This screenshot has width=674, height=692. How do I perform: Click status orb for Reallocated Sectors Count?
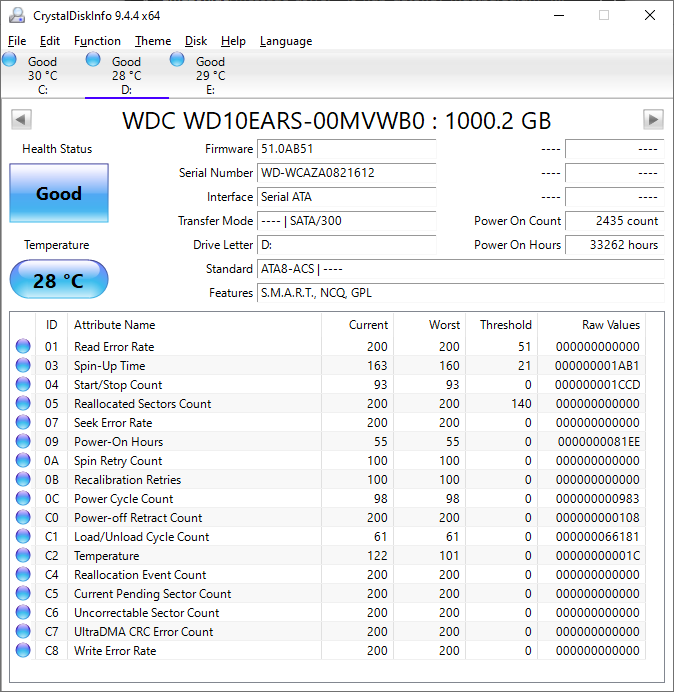[23, 403]
